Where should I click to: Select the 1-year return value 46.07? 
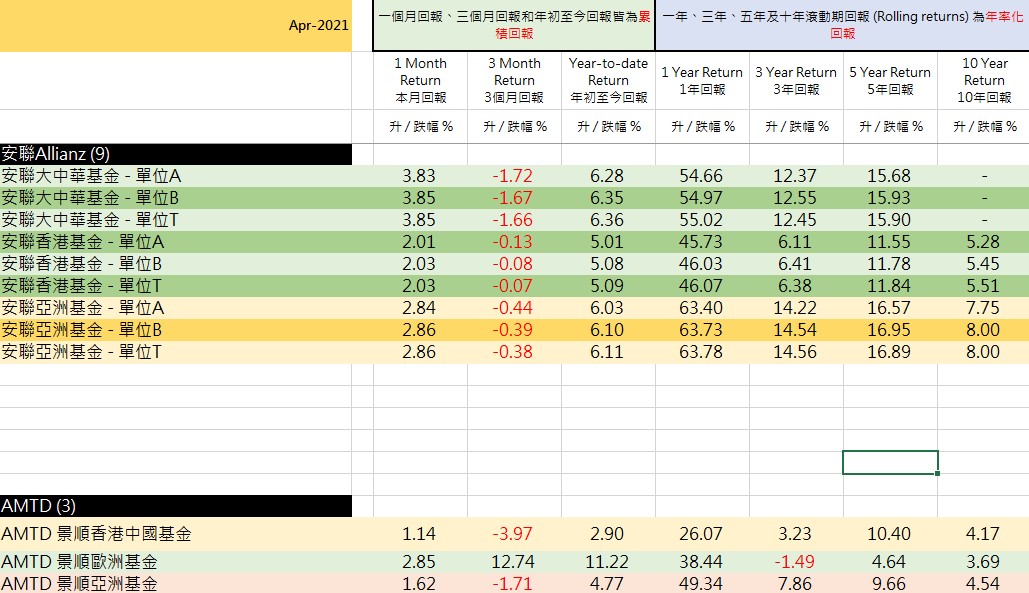coord(701,286)
